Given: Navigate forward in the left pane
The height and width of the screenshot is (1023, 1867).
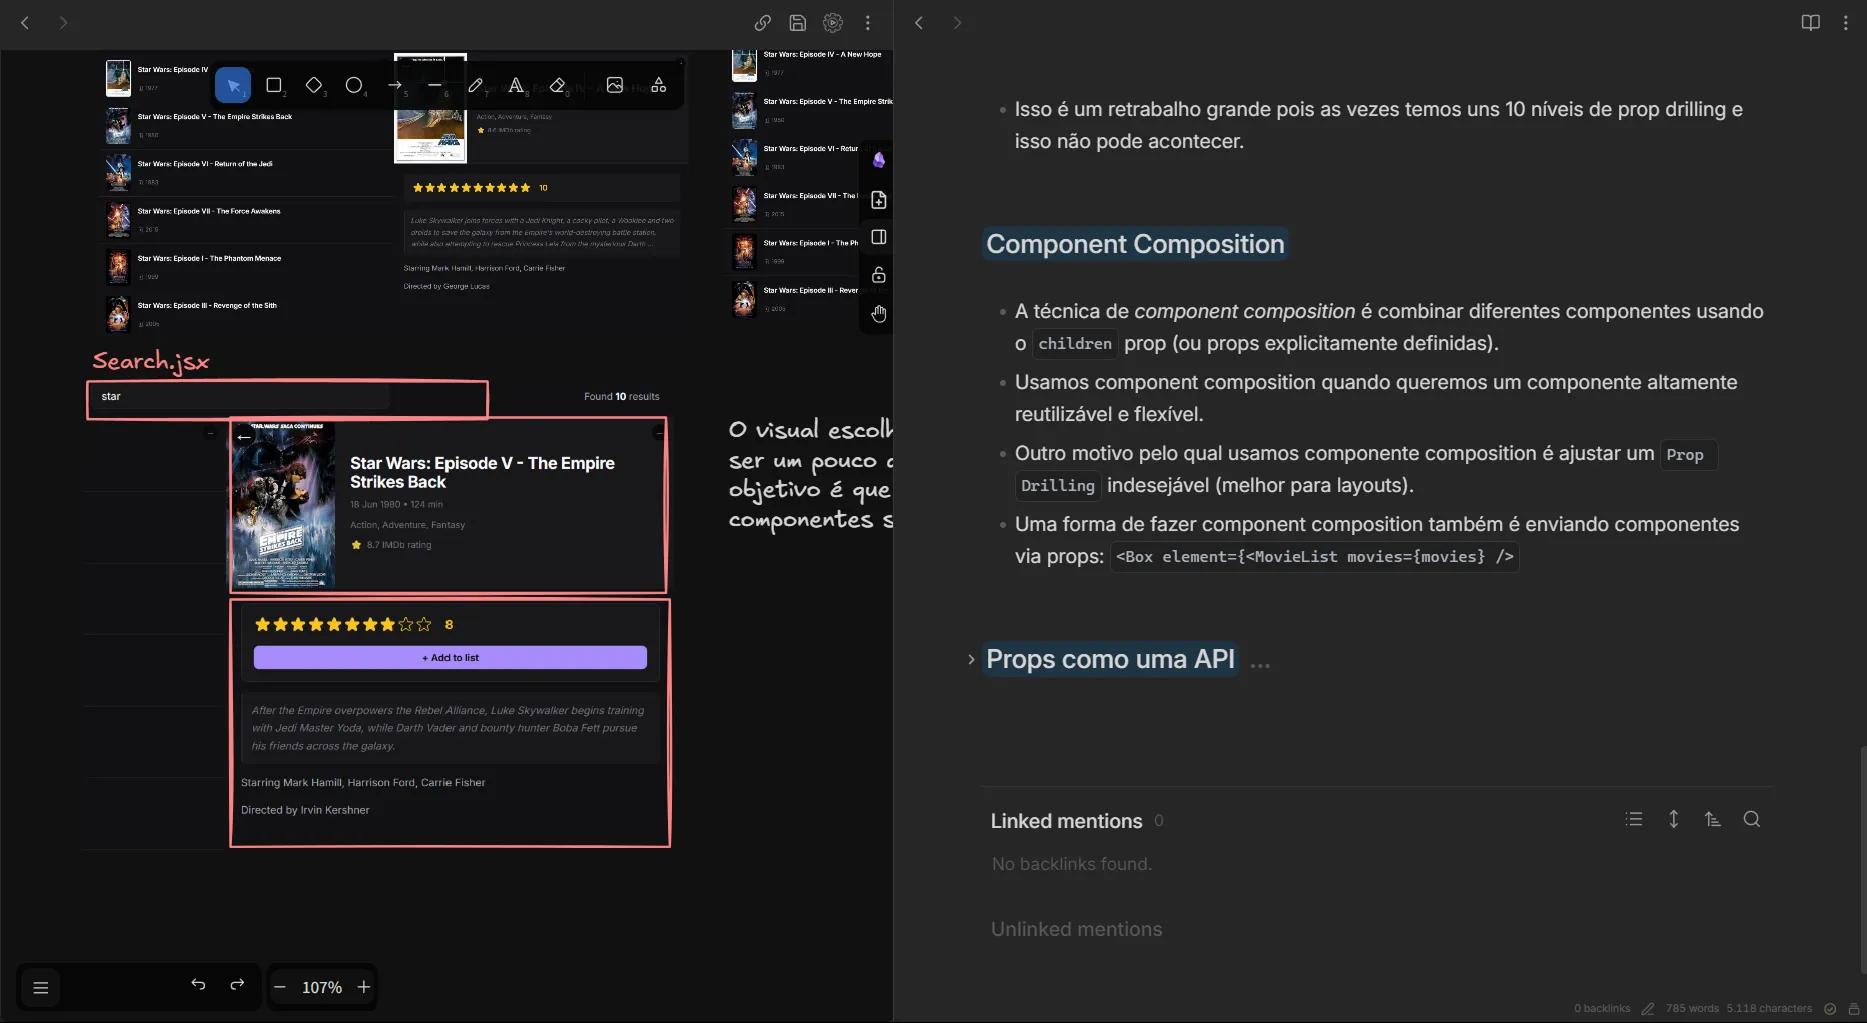Looking at the screenshot, I should pyautogui.click(x=63, y=23).
